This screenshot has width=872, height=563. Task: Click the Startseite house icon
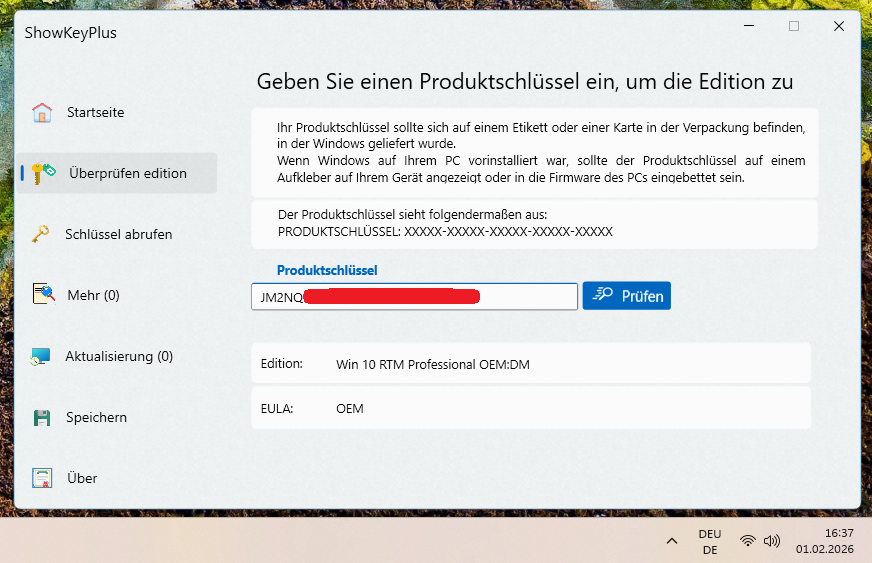42,112
